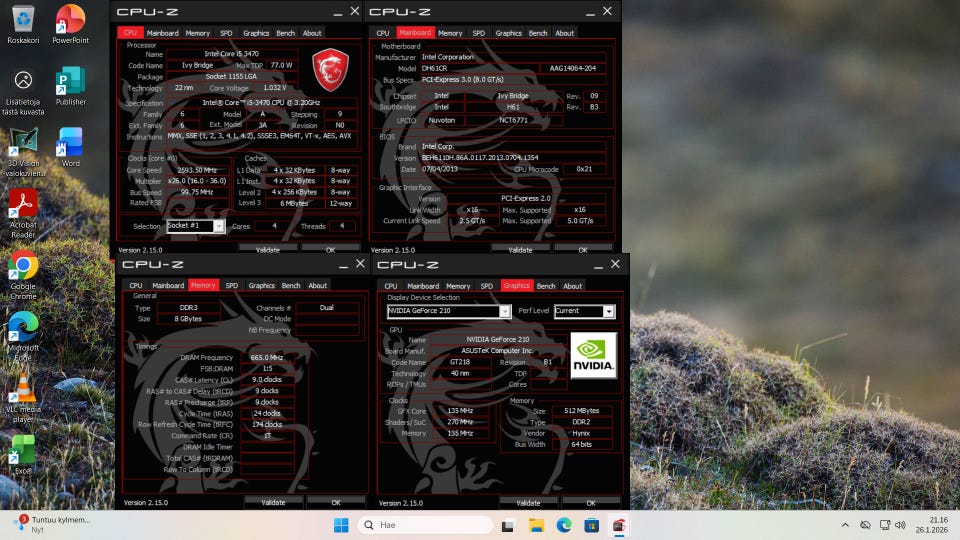Open Task View from the taskbar
Viewport: 960px width, 540px height.
[x=508, y=525]
